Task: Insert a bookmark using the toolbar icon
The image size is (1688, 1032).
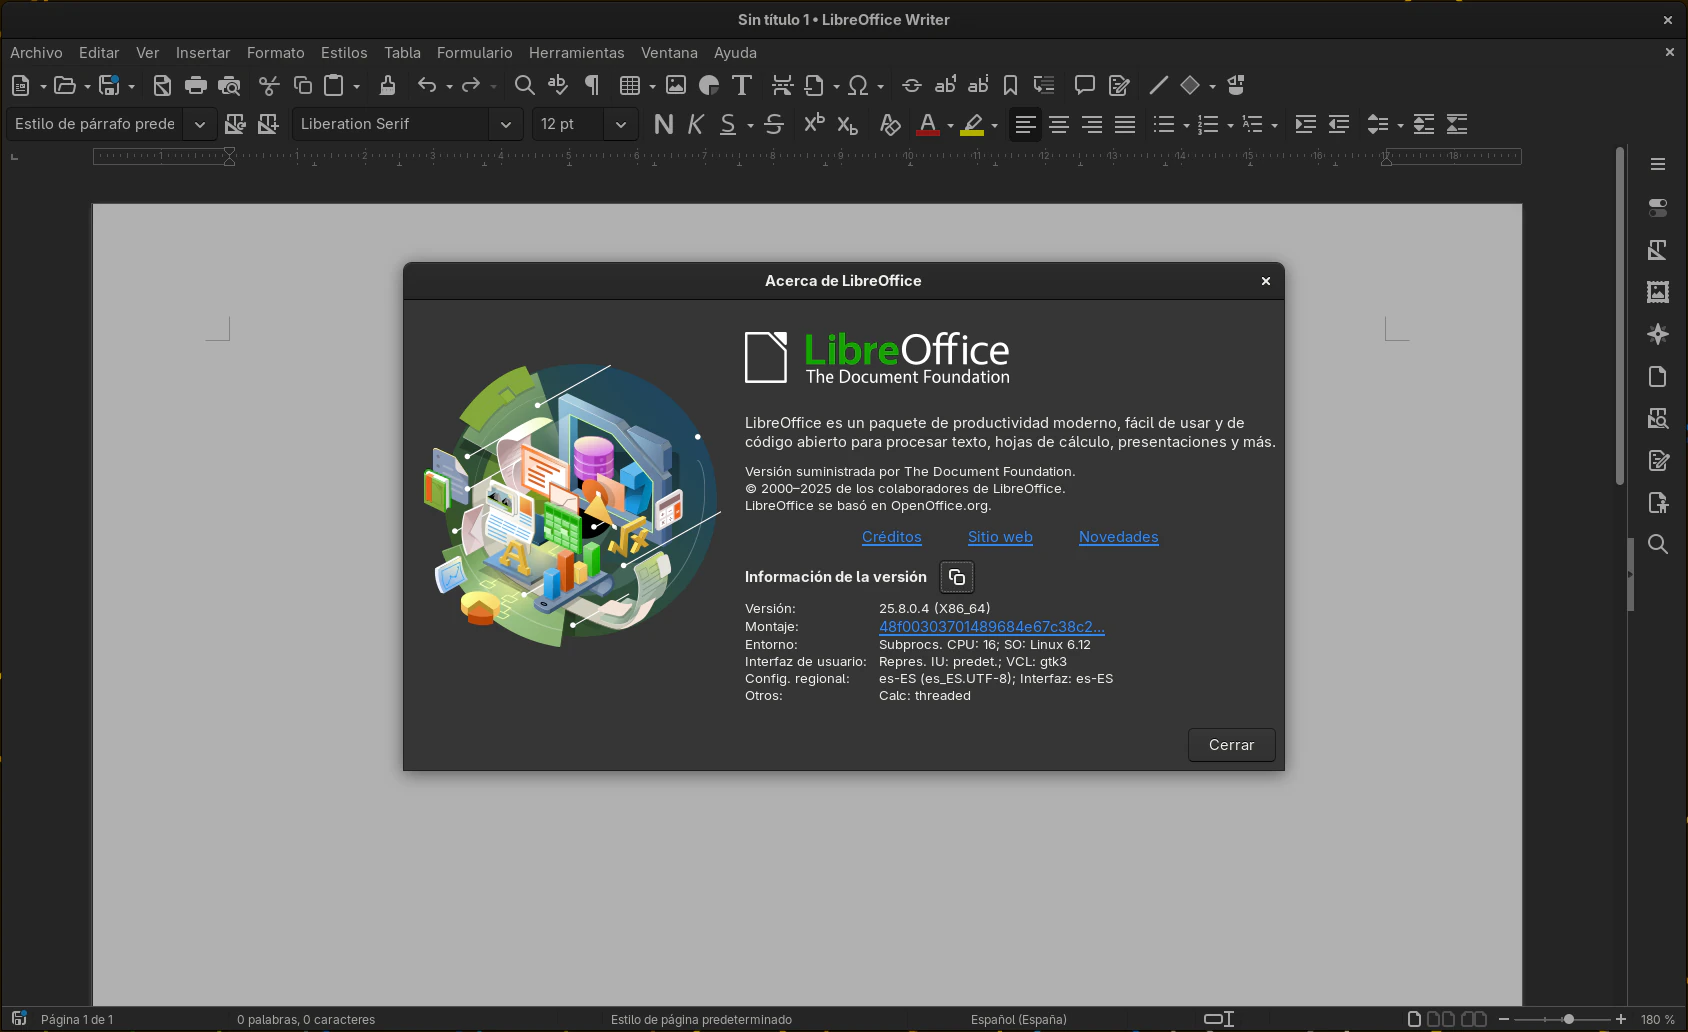Action: (1009, 86)
